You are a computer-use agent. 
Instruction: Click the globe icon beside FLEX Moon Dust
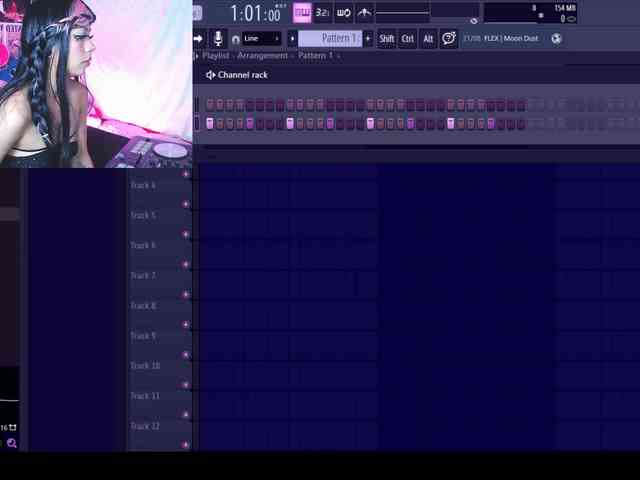tap(556, 39)
